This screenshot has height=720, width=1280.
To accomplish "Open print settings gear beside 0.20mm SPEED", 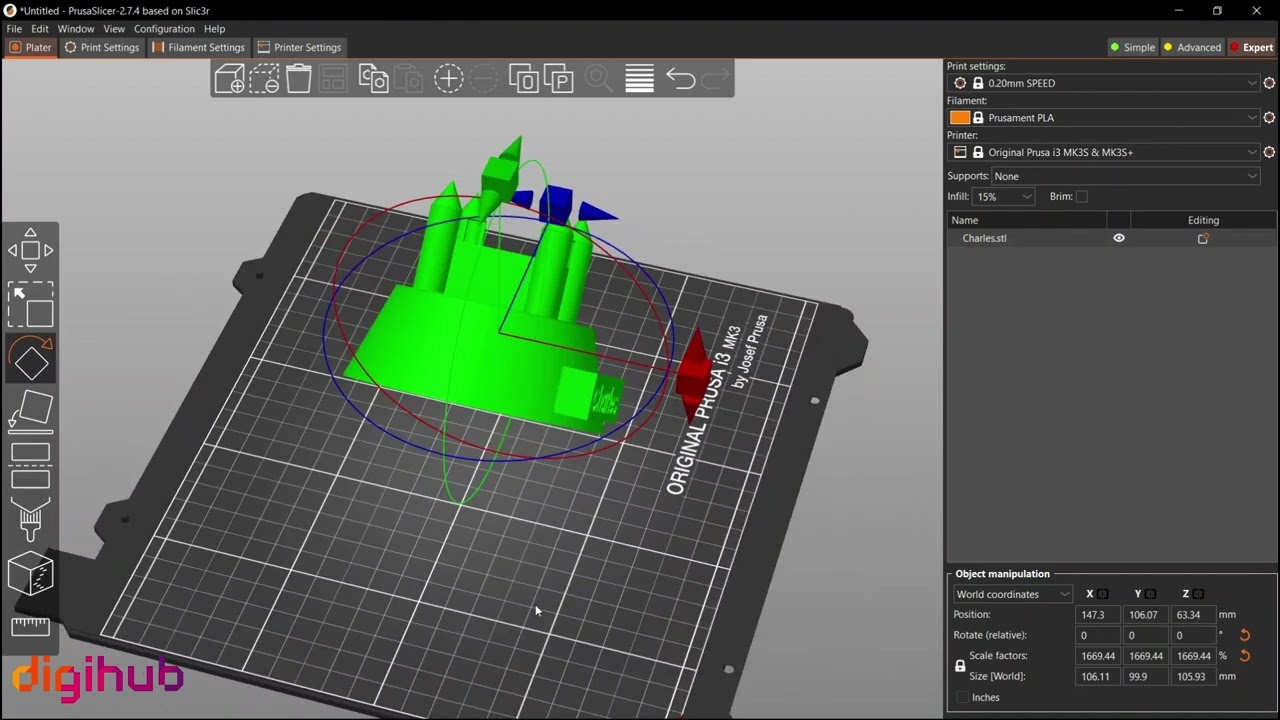I will pos(1269,83).
